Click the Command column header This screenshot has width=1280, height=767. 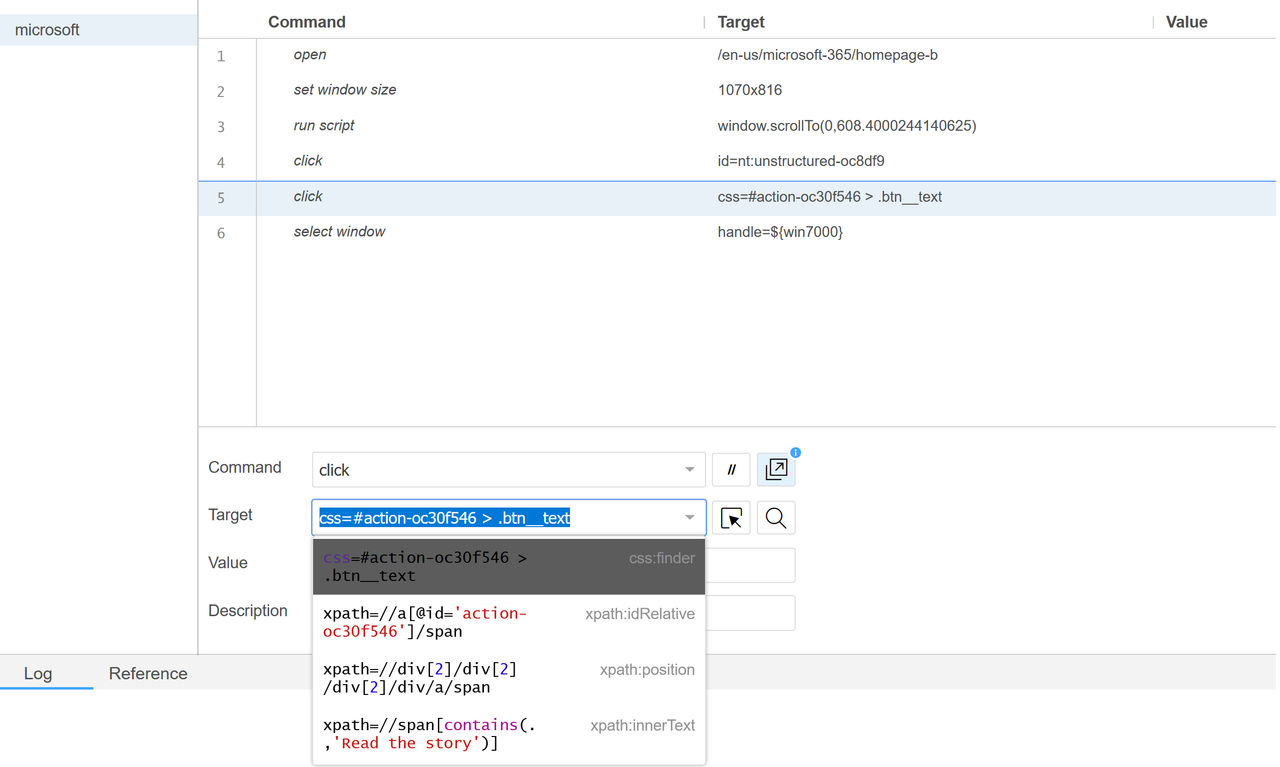[x=307, y=22]
